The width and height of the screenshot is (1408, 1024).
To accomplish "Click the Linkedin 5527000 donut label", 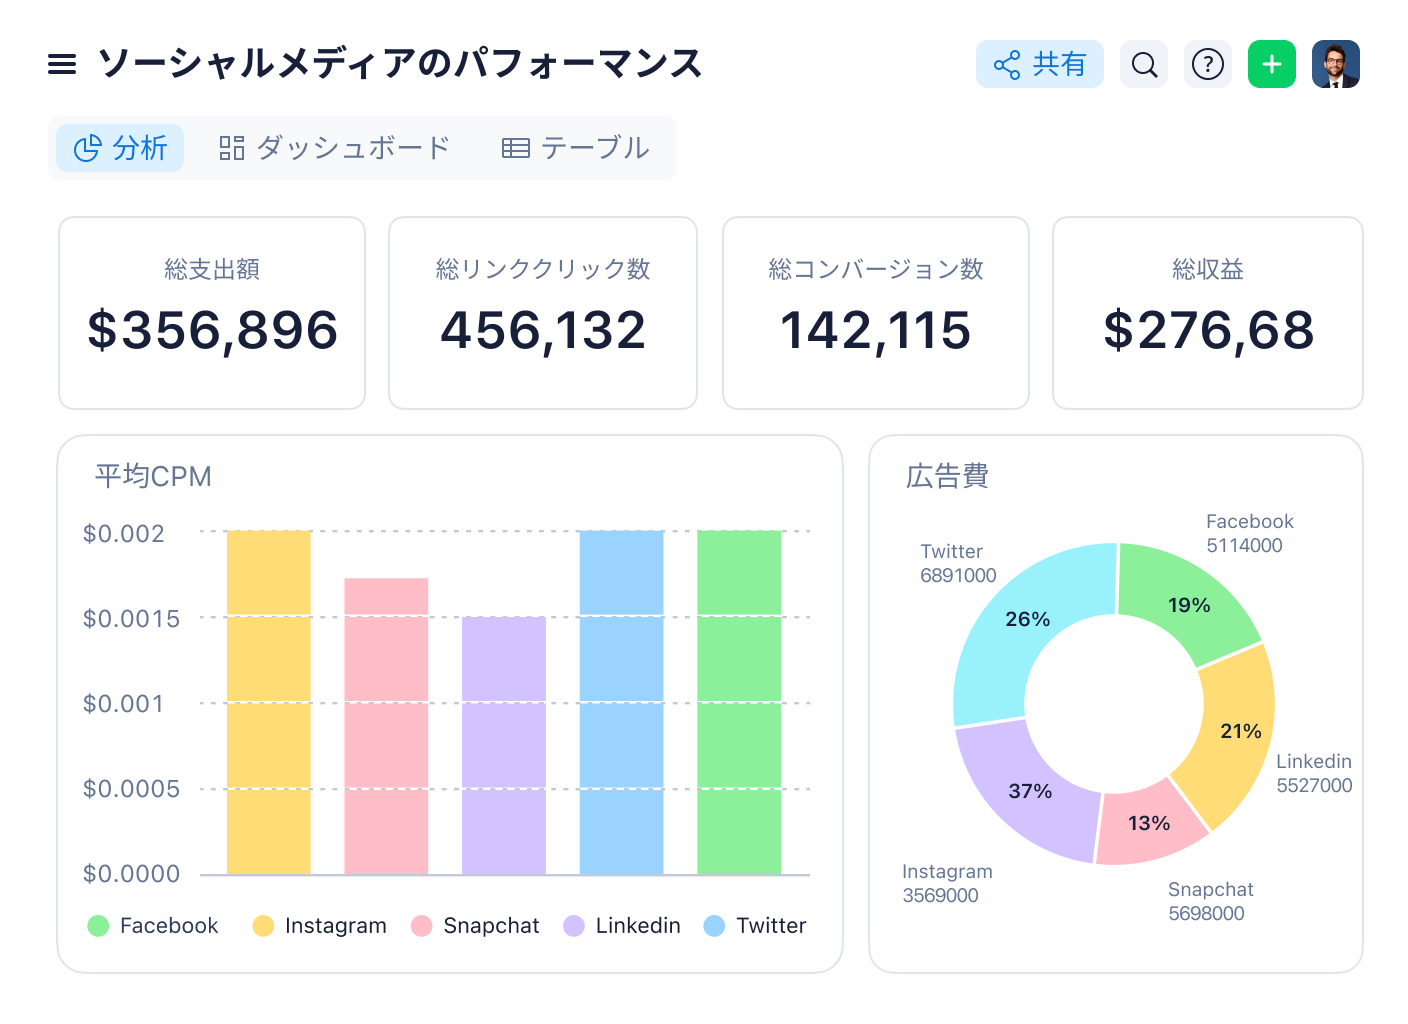I will click(1314, 773).
